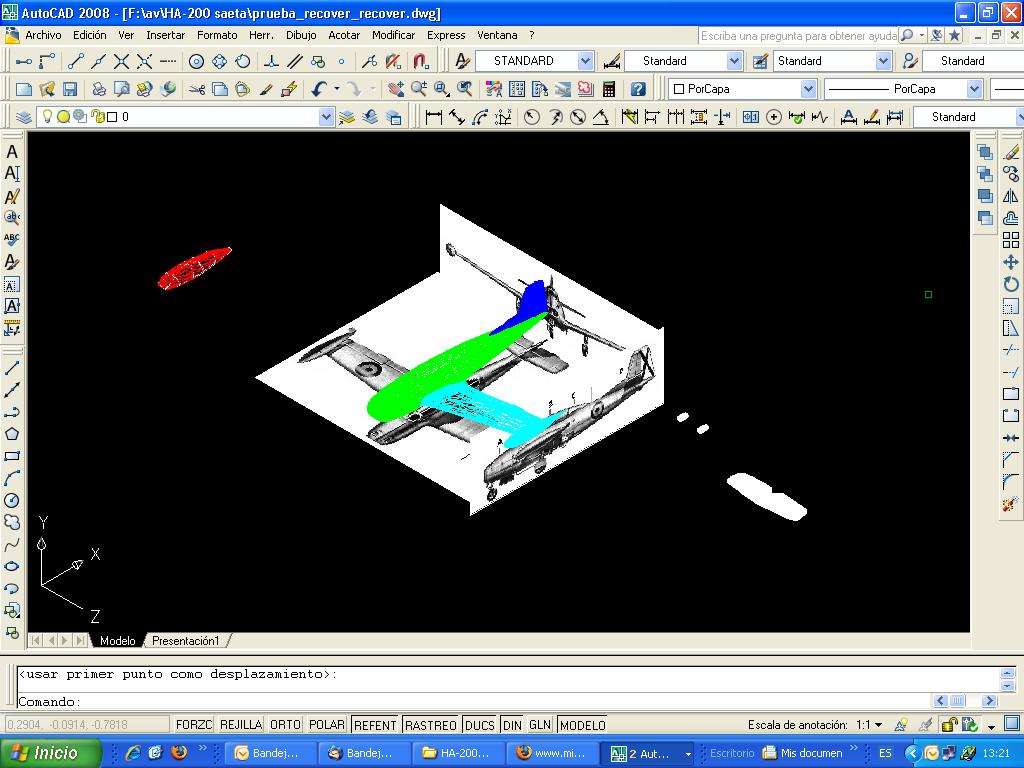Image resolution: width=1024 pixels, height=768 pixels.
Task: Open the PorCapa color dropdown
Action: (x=807, y=89)
